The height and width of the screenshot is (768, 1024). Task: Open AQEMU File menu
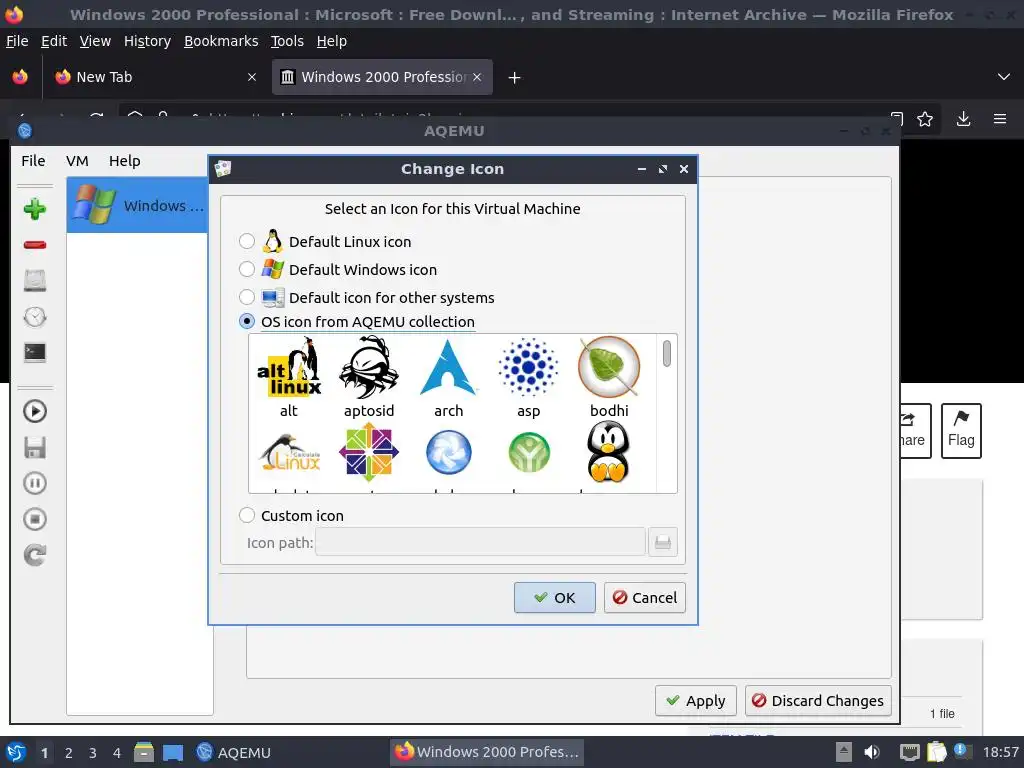click(x=33, y=161)
